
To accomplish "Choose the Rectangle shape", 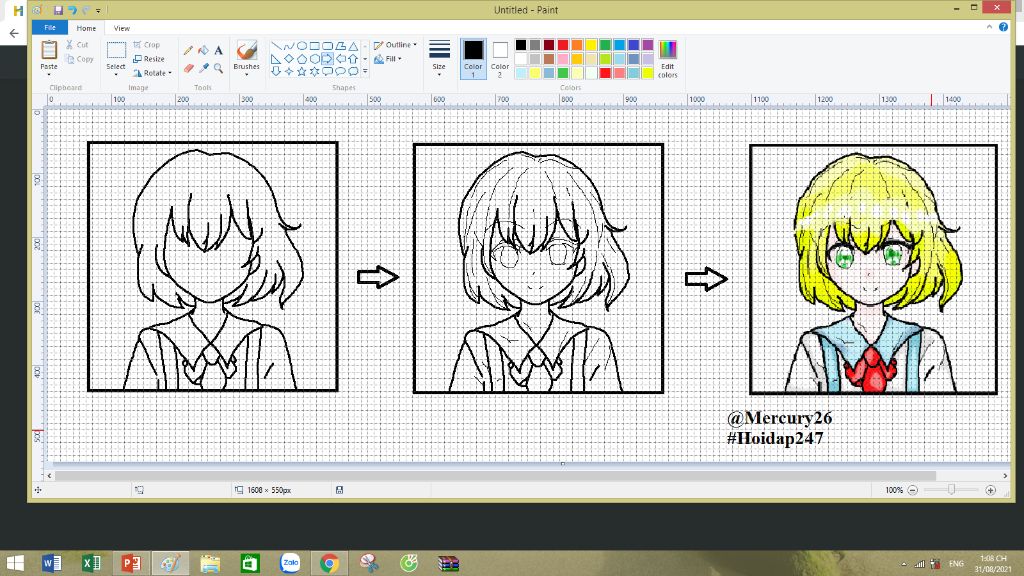I will pyautogui.click(x=315, y=46).
